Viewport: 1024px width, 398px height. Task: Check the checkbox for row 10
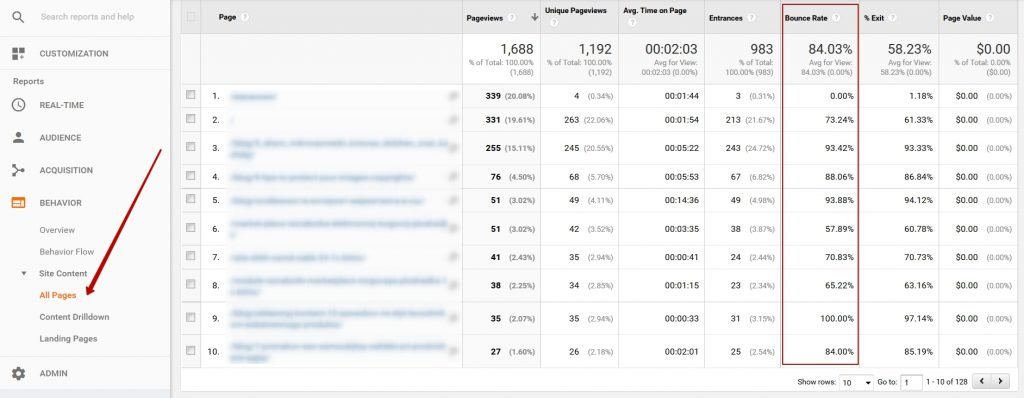click(191, 350)
